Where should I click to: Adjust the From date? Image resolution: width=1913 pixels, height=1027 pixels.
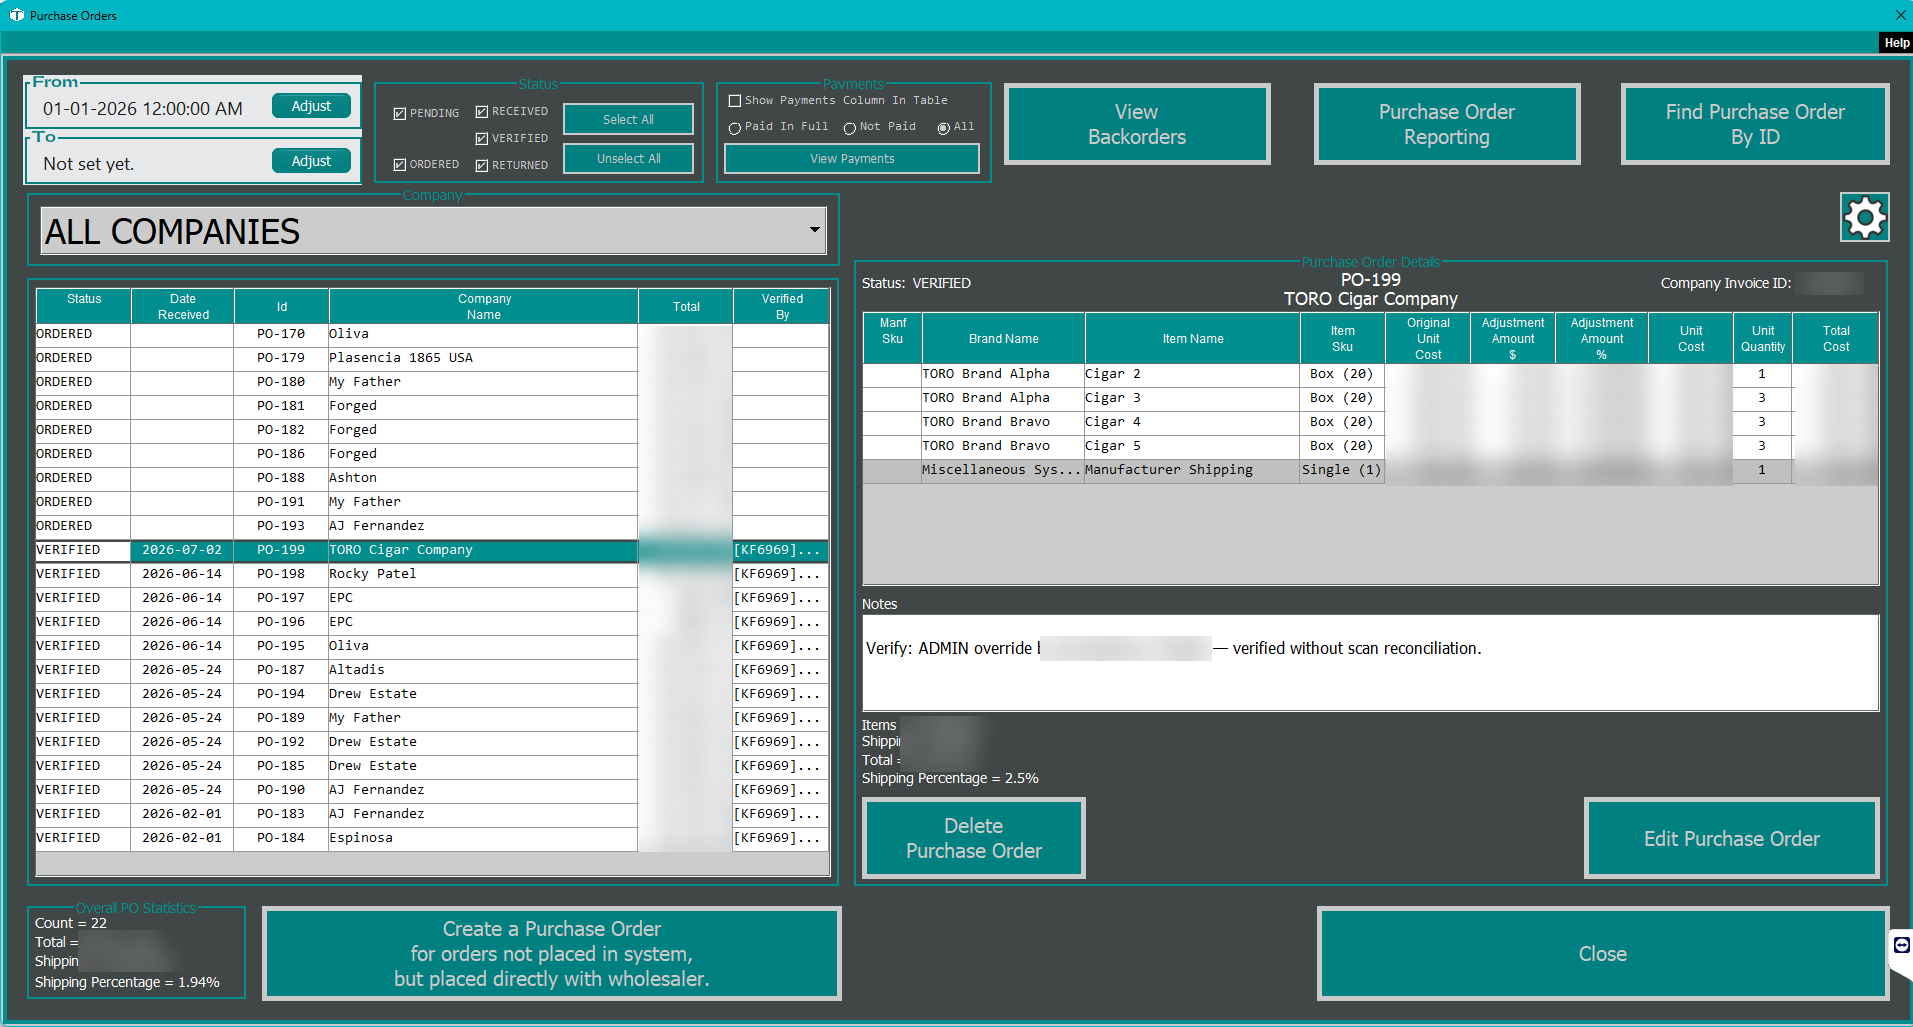(311, 106)
